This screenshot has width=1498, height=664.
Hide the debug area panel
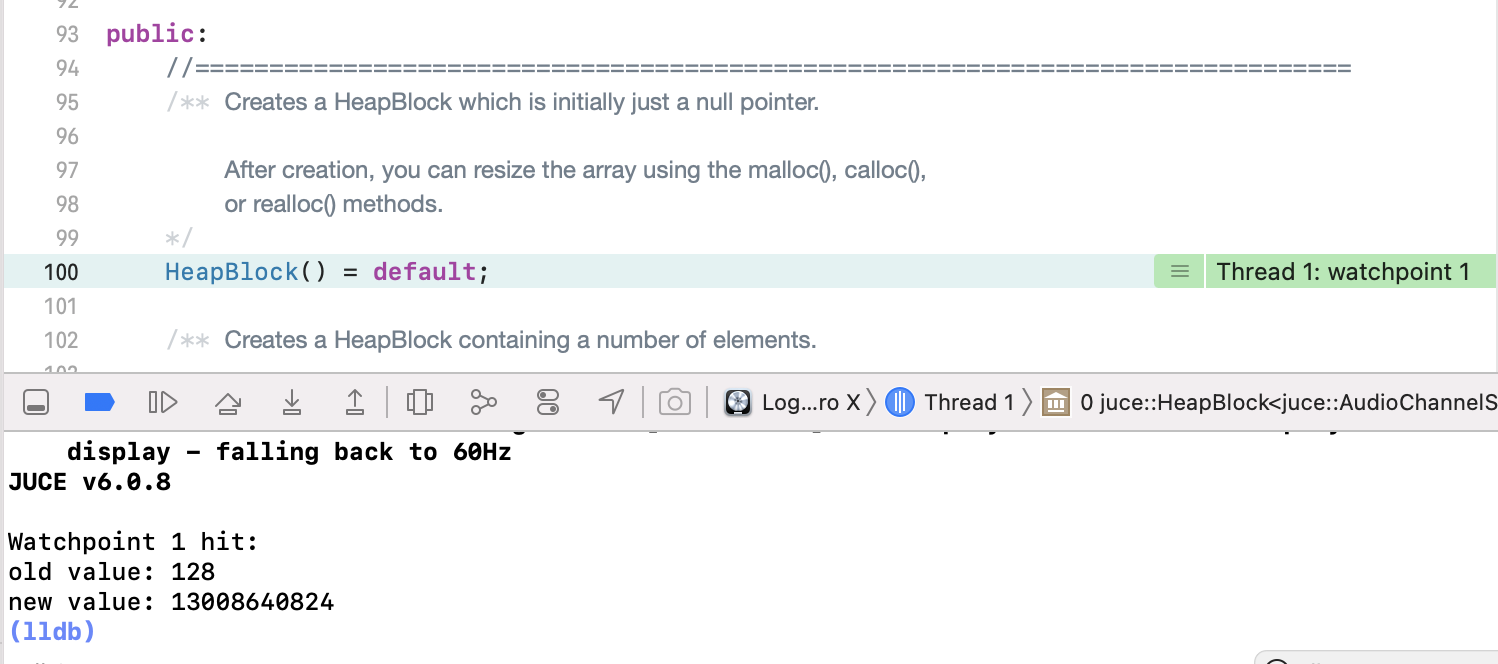point(37,403)
